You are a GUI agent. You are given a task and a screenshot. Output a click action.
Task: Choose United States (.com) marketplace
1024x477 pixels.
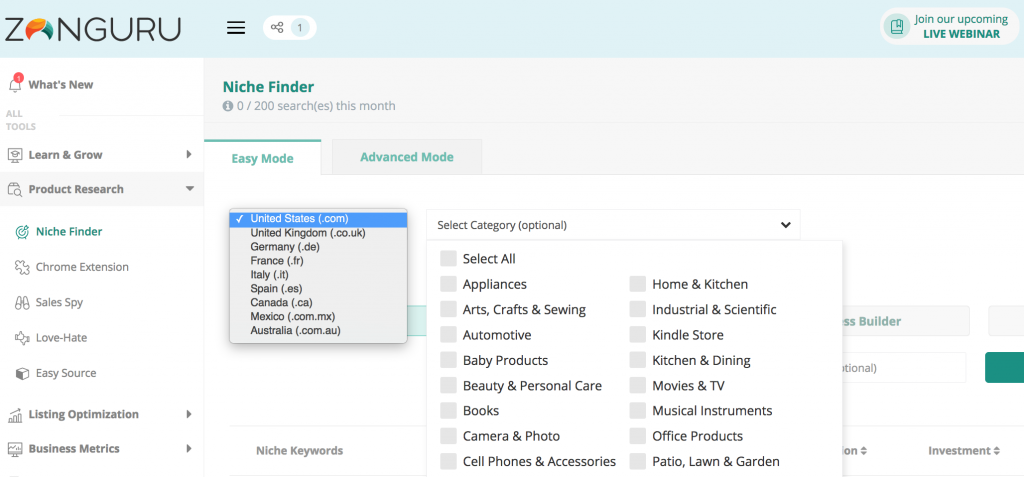(x=319, y=219)
